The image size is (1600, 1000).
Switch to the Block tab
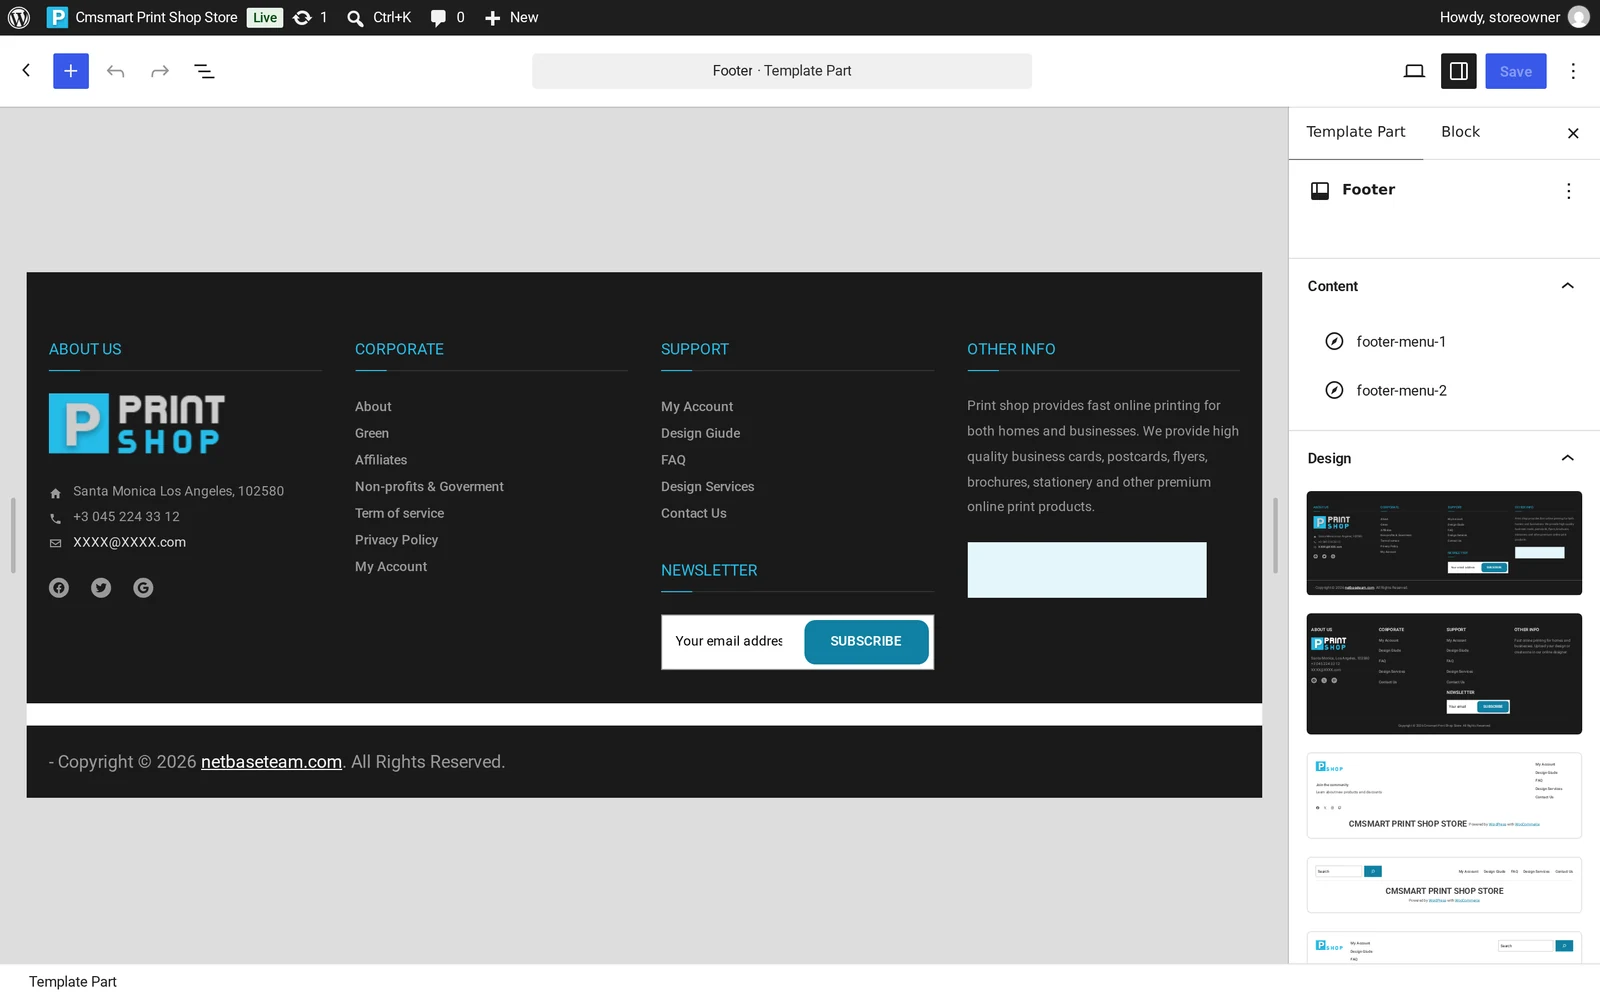click(1460, 132)
